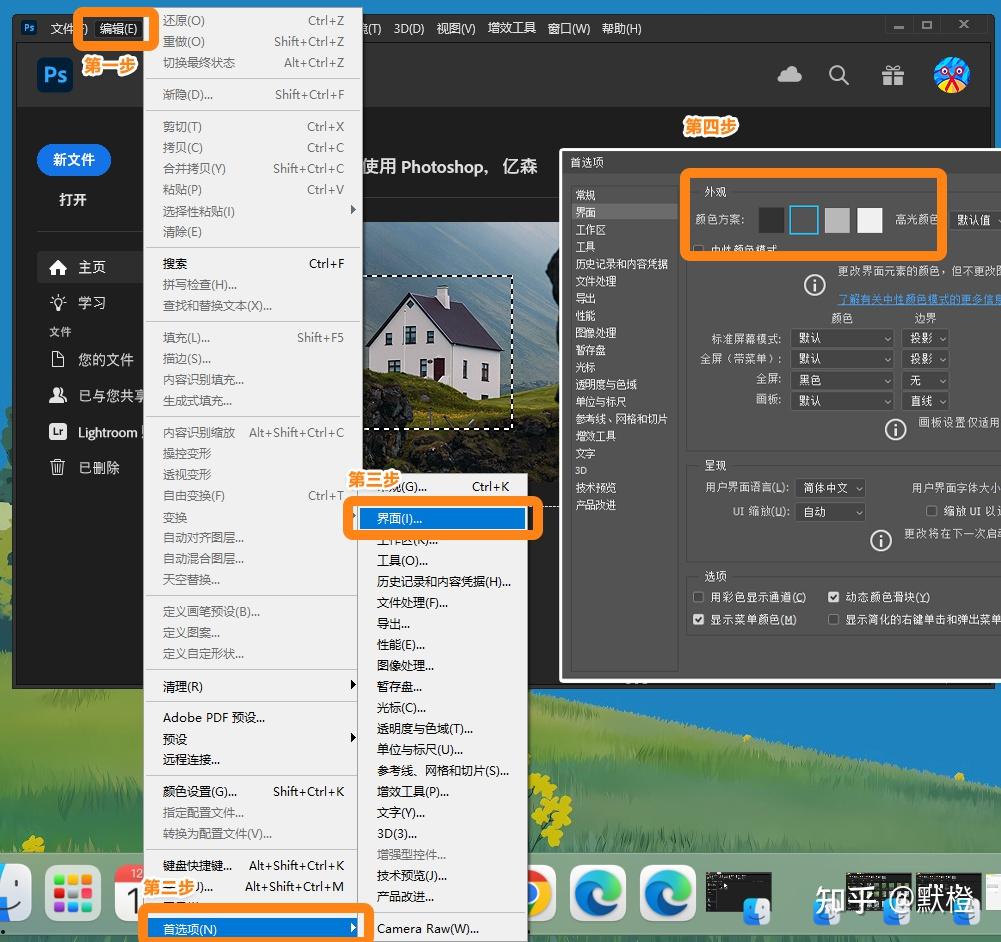Image resolution: width=1001 pixels, height=942 pixels.
Task: Select 工作区 in preferences category list
Action: coord(591,230)
